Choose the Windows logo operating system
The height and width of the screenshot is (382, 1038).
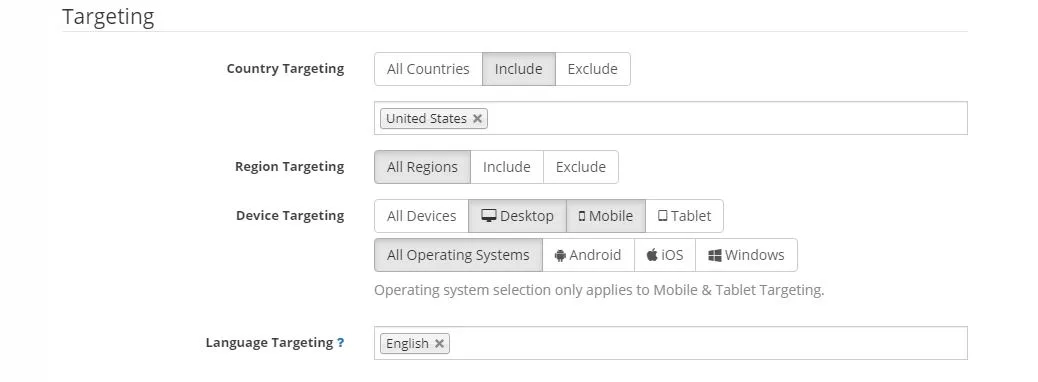(746, 255)
